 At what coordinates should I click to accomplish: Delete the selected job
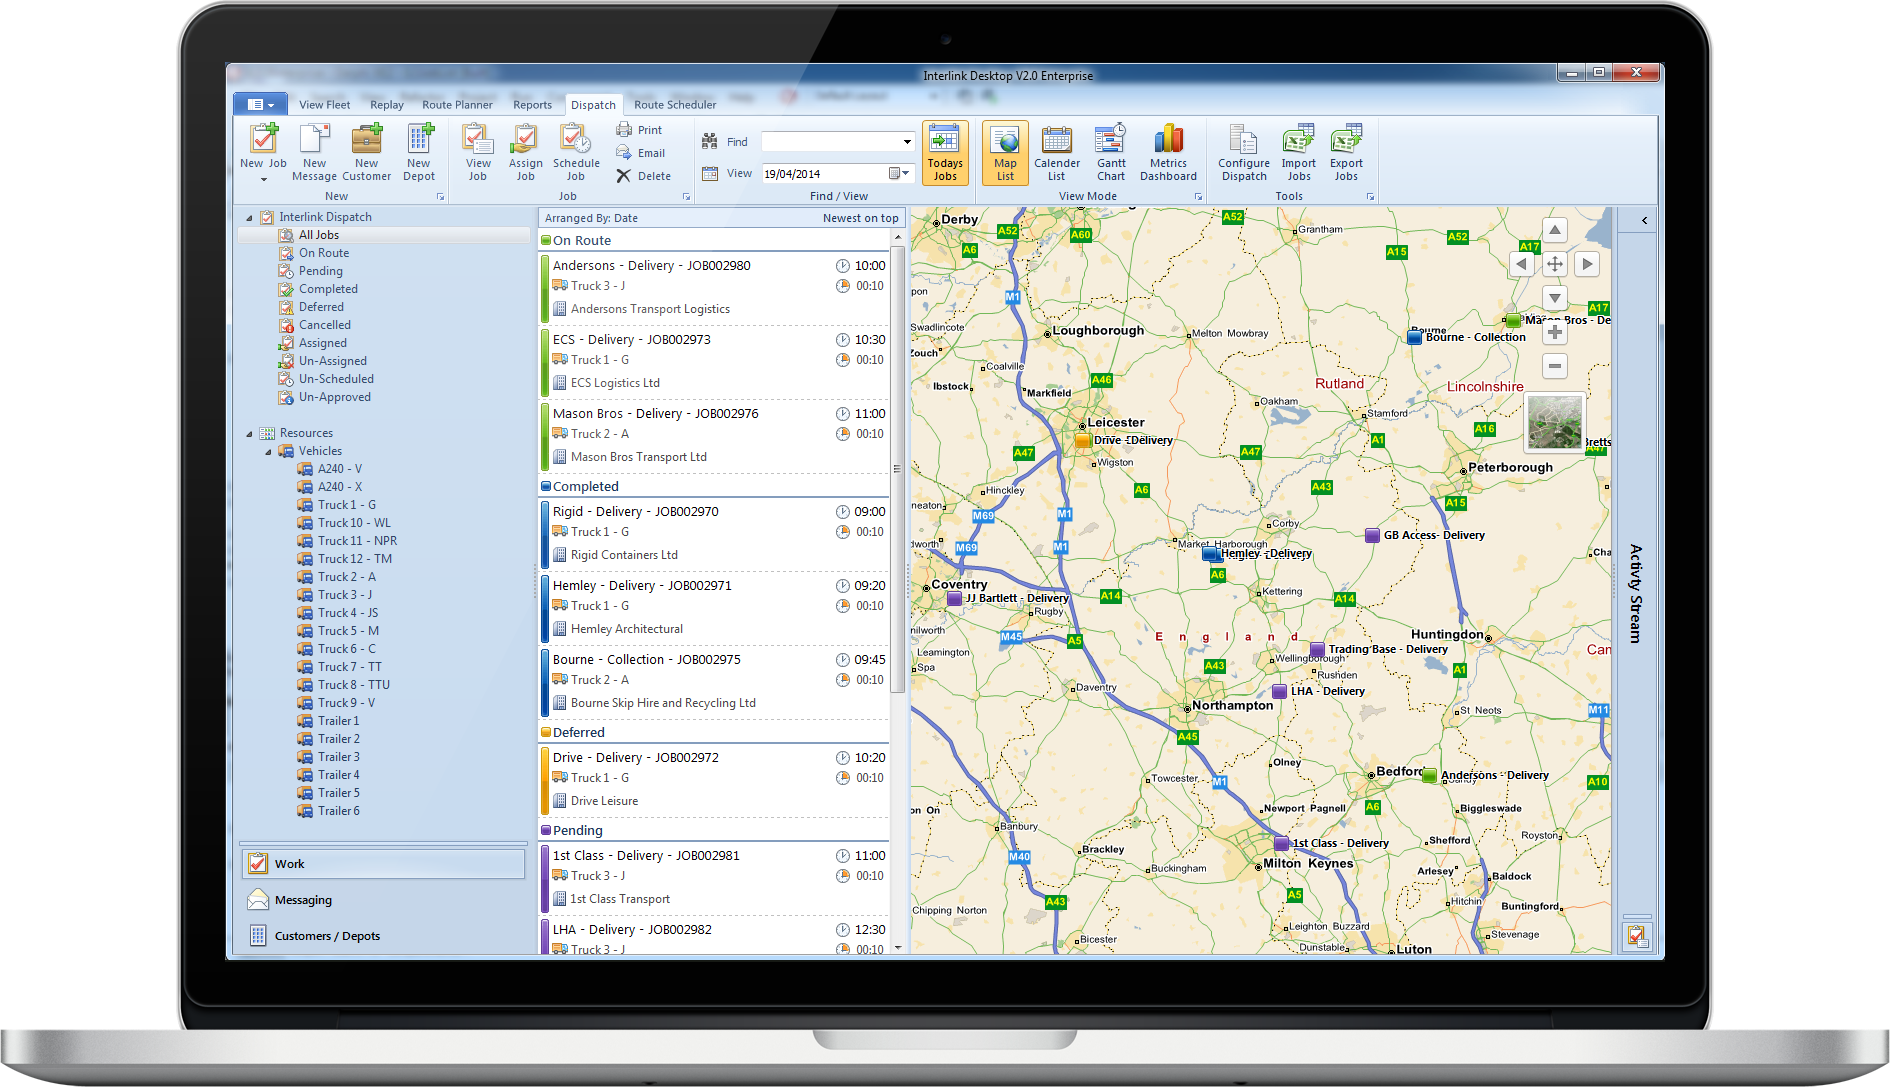coord(643,176)
